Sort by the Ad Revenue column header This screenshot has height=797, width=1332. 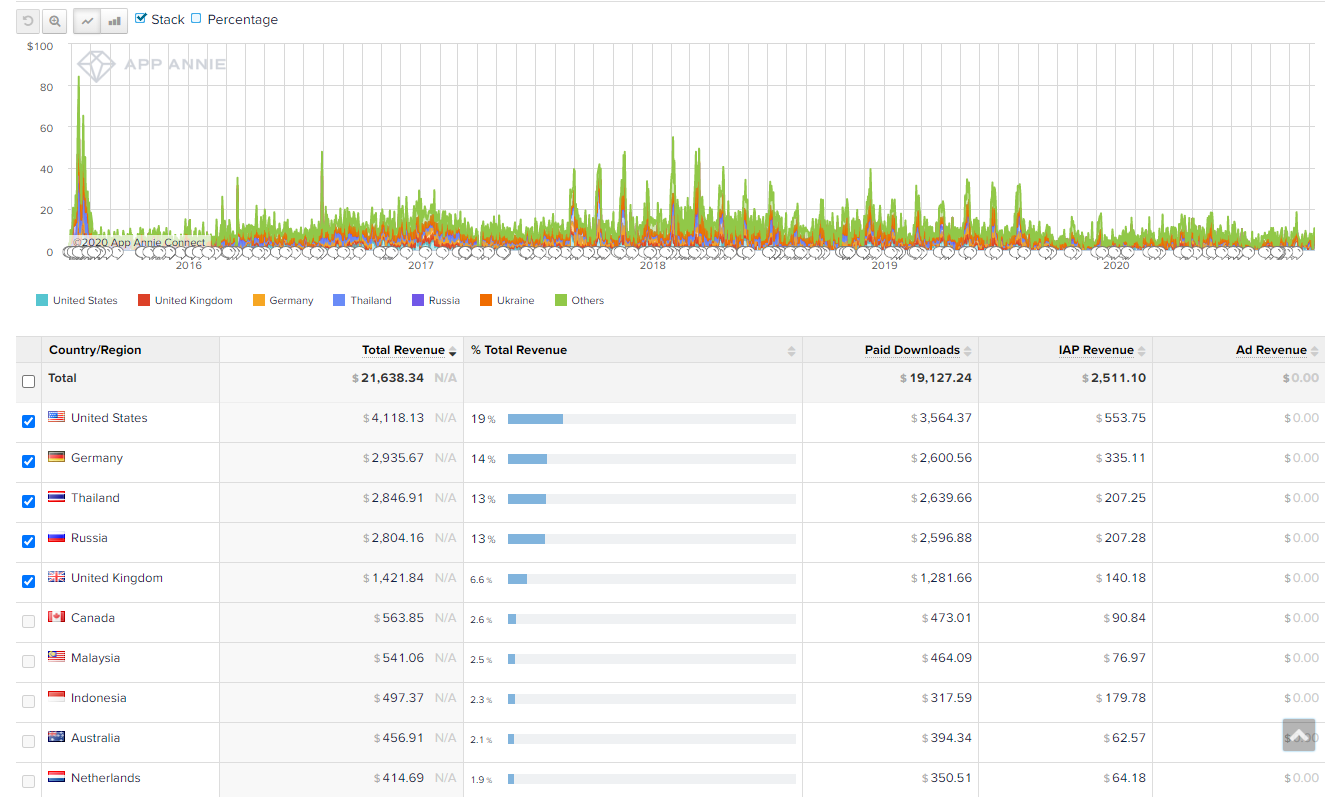coord(1271,350)
